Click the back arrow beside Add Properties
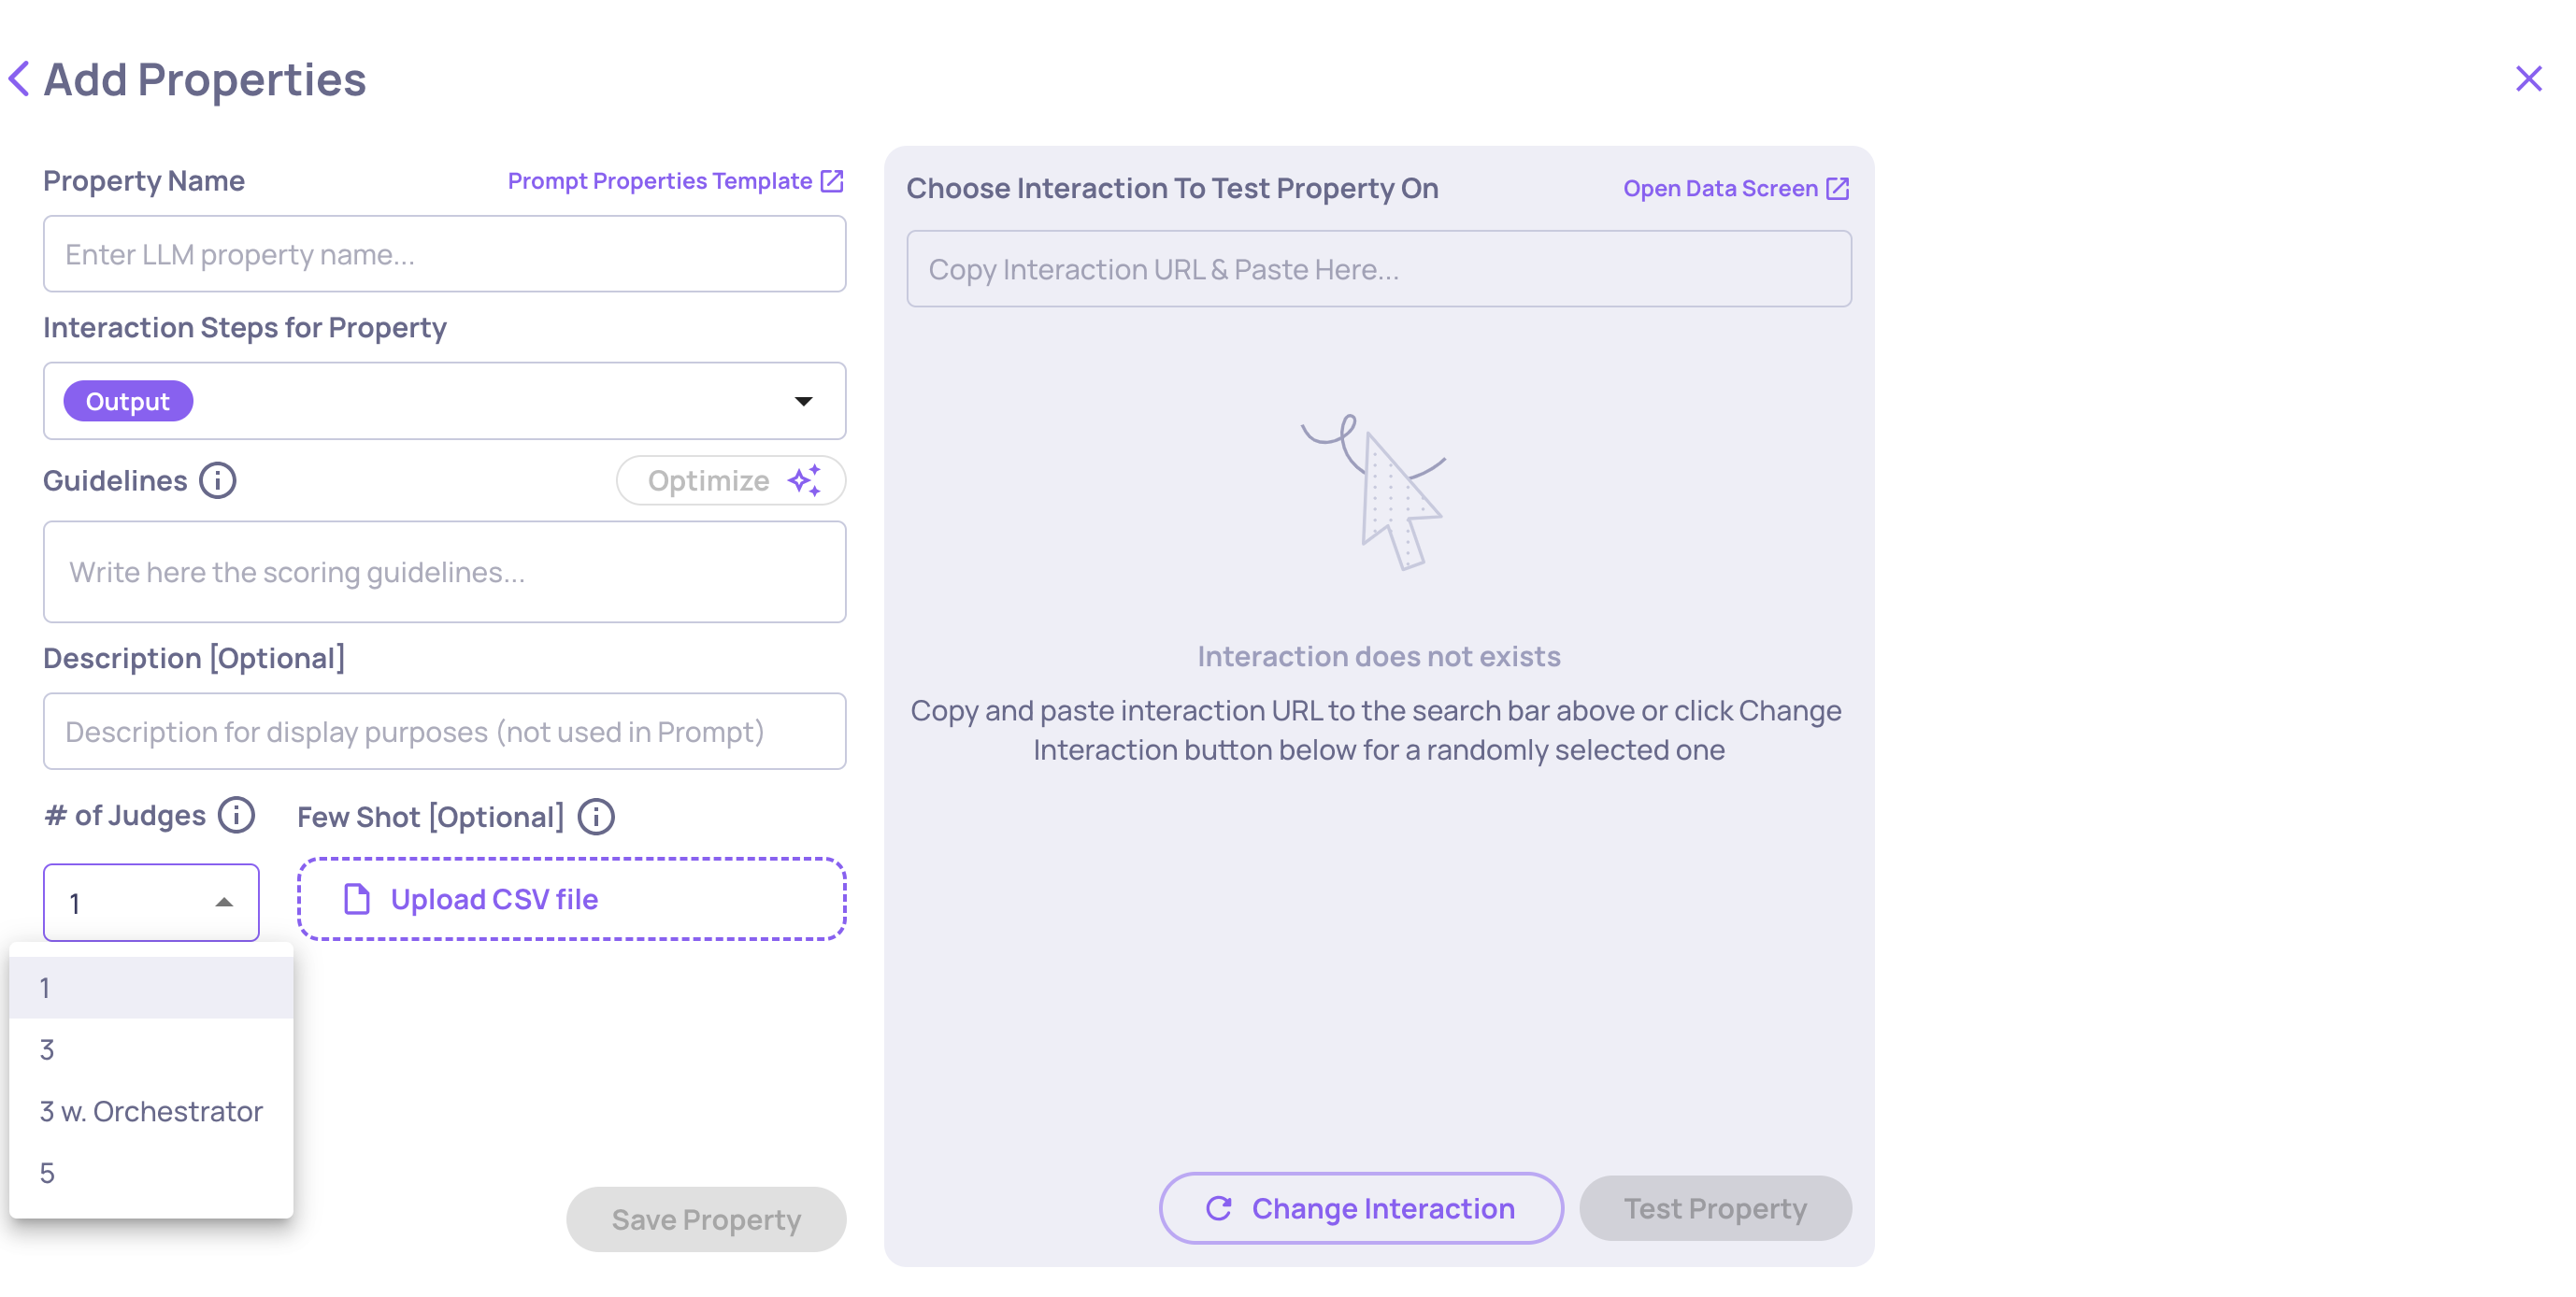2576x1297 pixels. [x=19, y=78]
